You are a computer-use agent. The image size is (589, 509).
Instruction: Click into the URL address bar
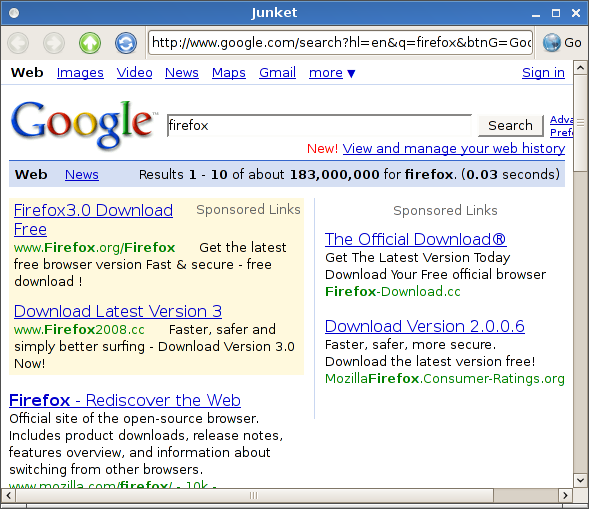point(340,43)
